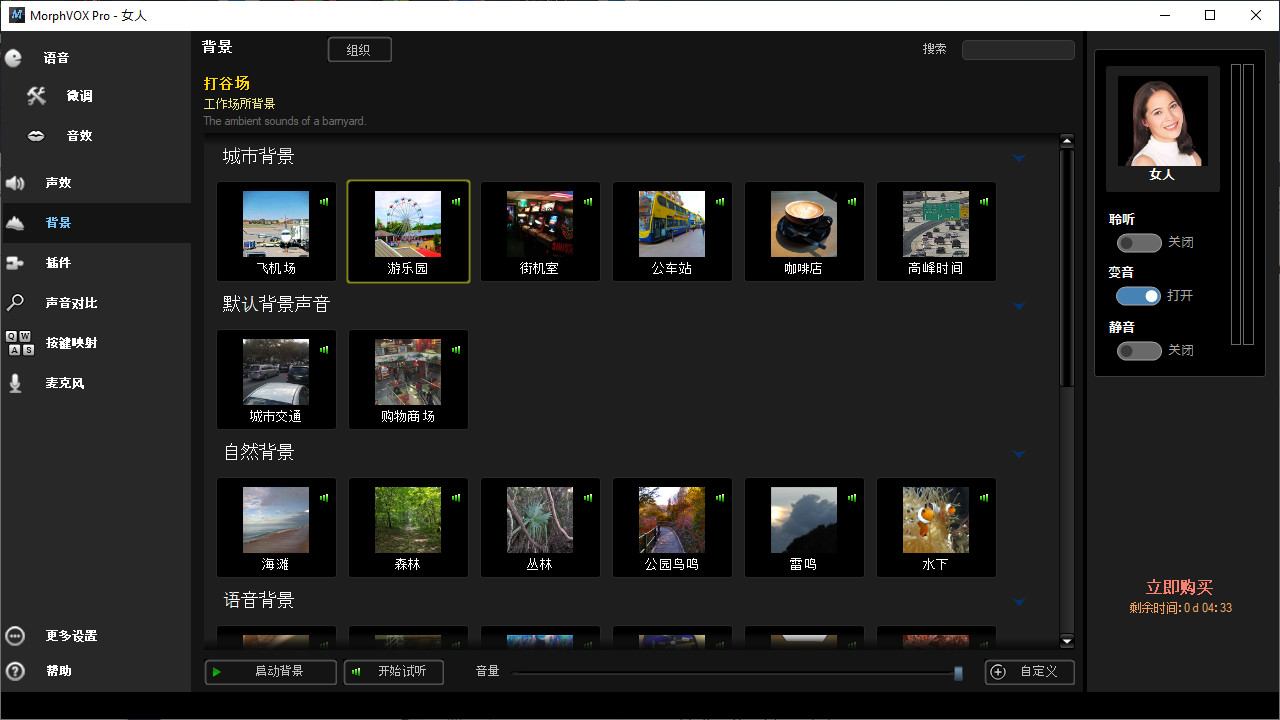Click the 音量 volume slider handle
This screenshot has width=1280, height=720.
[958, 673]
